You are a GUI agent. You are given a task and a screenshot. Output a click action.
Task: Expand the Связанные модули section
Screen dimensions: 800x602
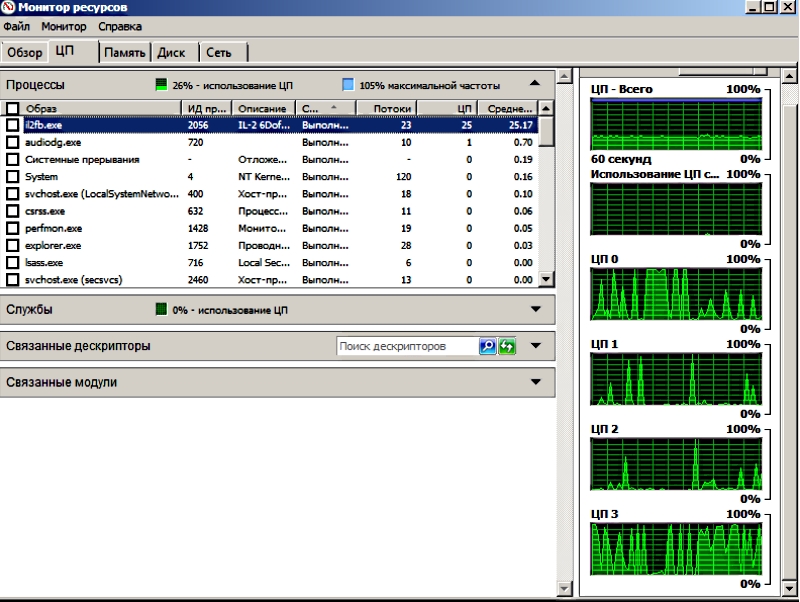(535, 382)
